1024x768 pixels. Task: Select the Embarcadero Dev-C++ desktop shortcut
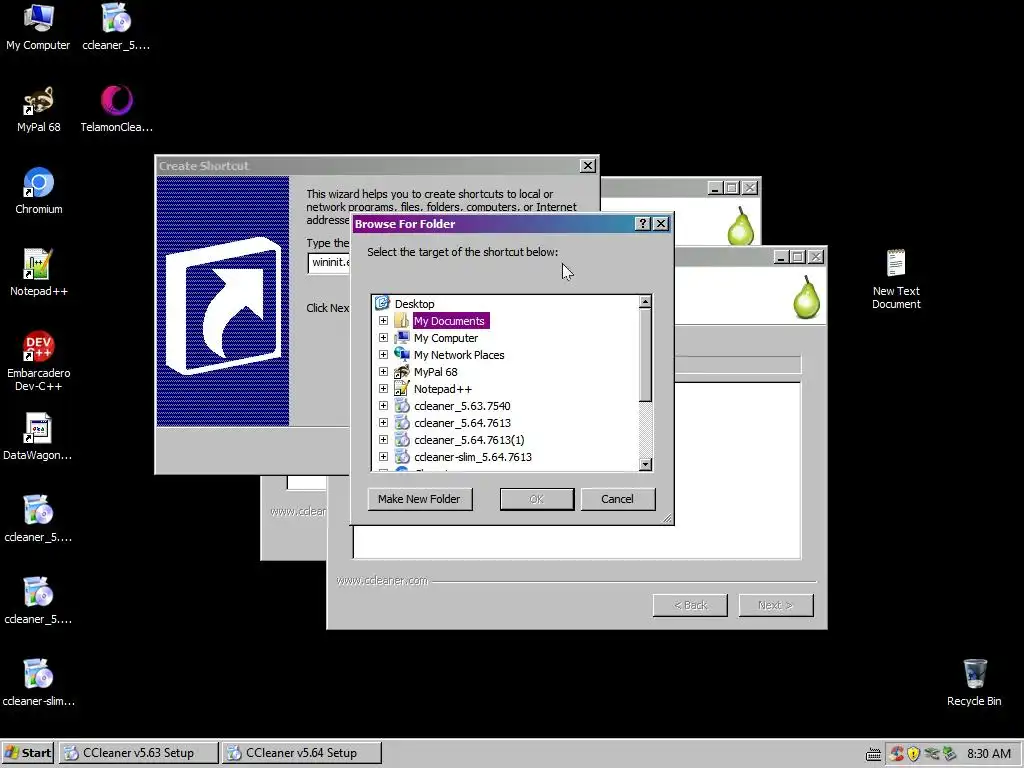tap(39, 362)
